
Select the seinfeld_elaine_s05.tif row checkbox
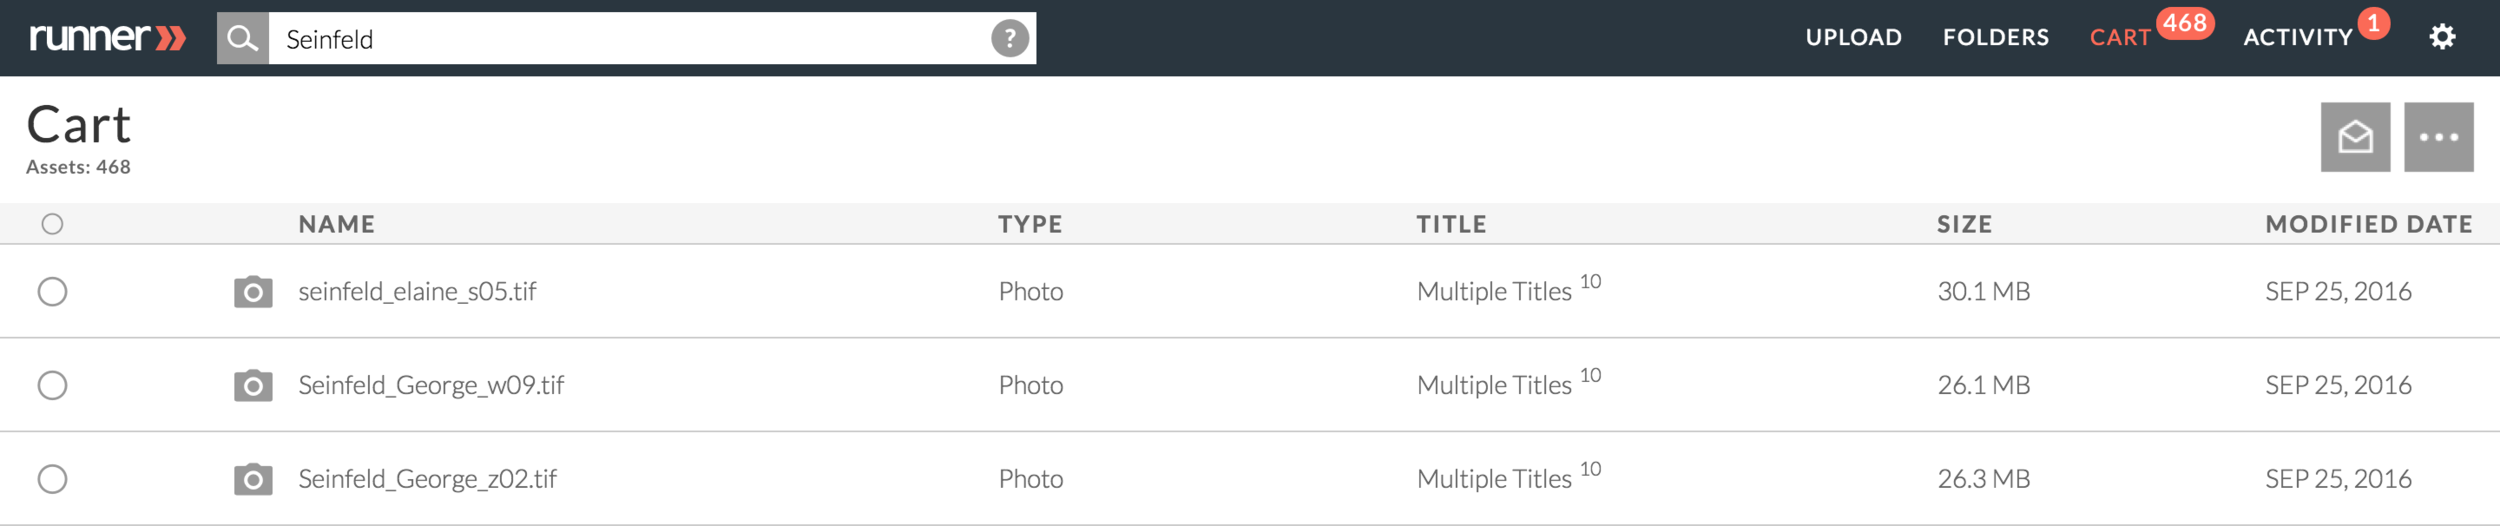pos(52,292)
